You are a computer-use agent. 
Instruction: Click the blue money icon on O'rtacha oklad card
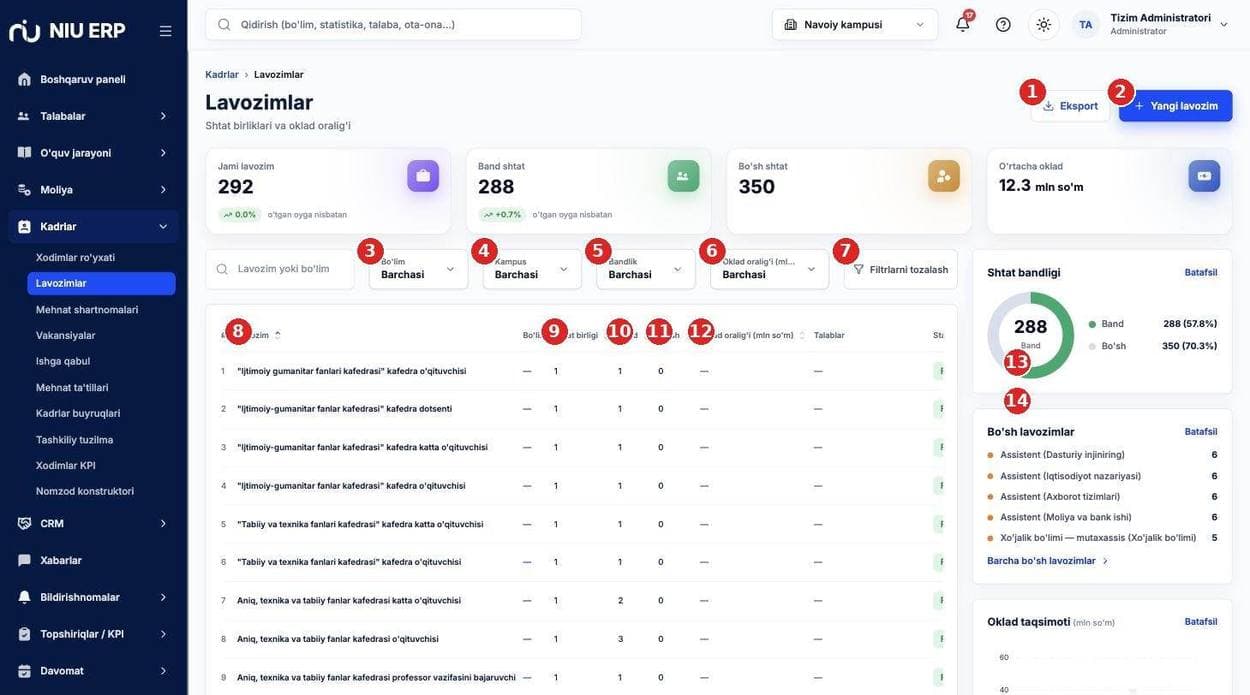pos(1204,176)
